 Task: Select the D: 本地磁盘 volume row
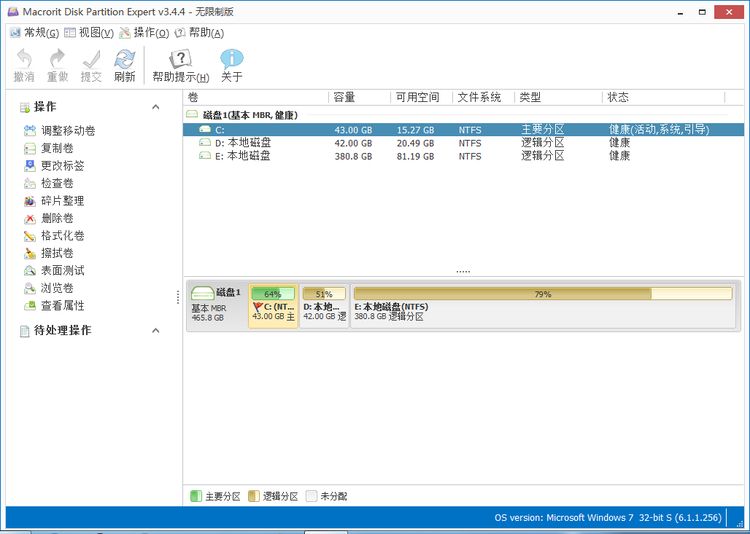(x=463, y=143)
